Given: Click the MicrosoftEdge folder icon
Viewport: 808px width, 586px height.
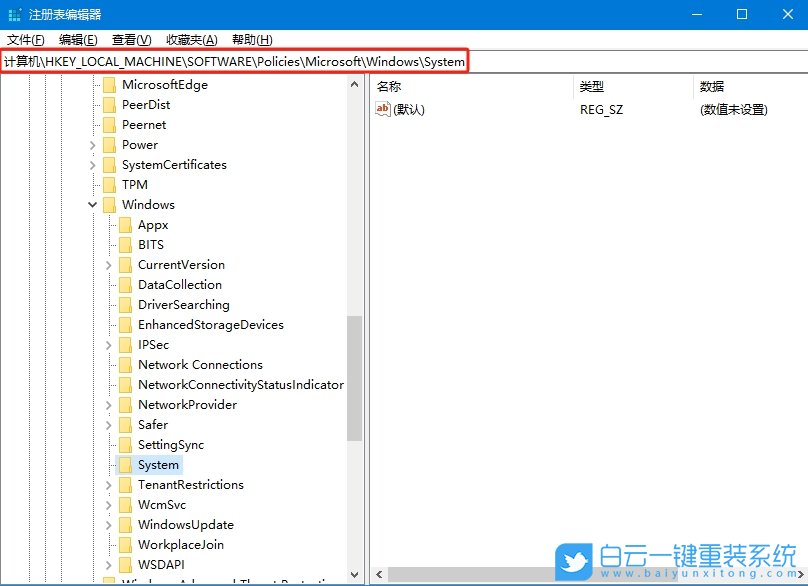Looking at the screenshot, I should pyautogui.click(x=109, y=84).
